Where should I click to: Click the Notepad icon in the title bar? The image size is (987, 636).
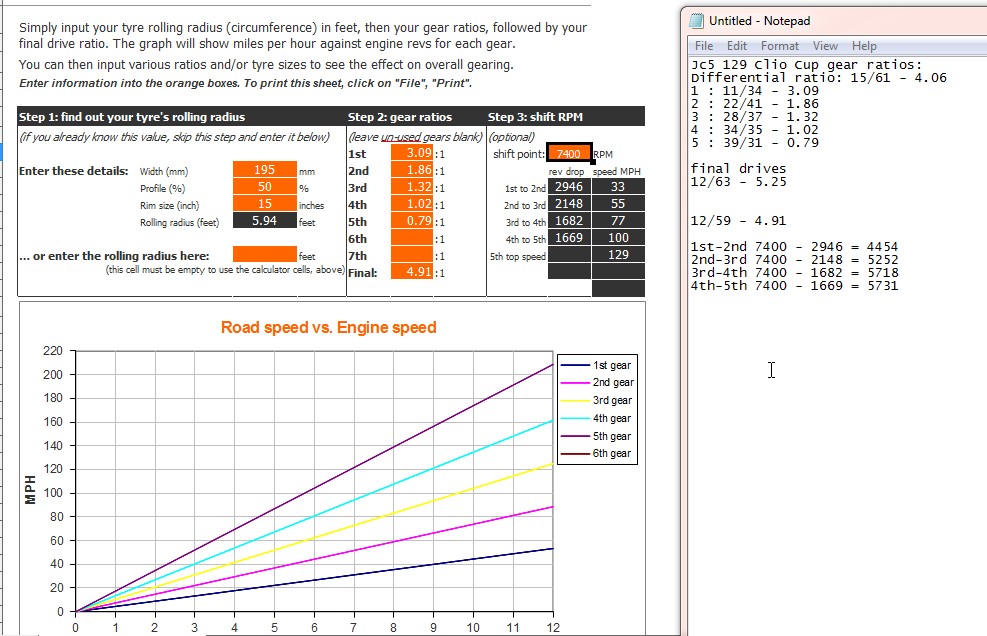click(x=698, y=21)
